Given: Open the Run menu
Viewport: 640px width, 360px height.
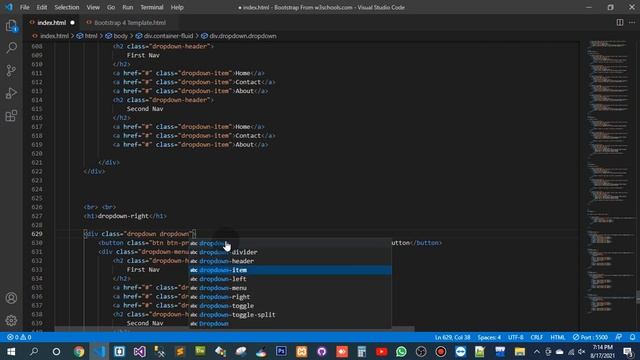Looking at the screenshot, I should (127, 7).
